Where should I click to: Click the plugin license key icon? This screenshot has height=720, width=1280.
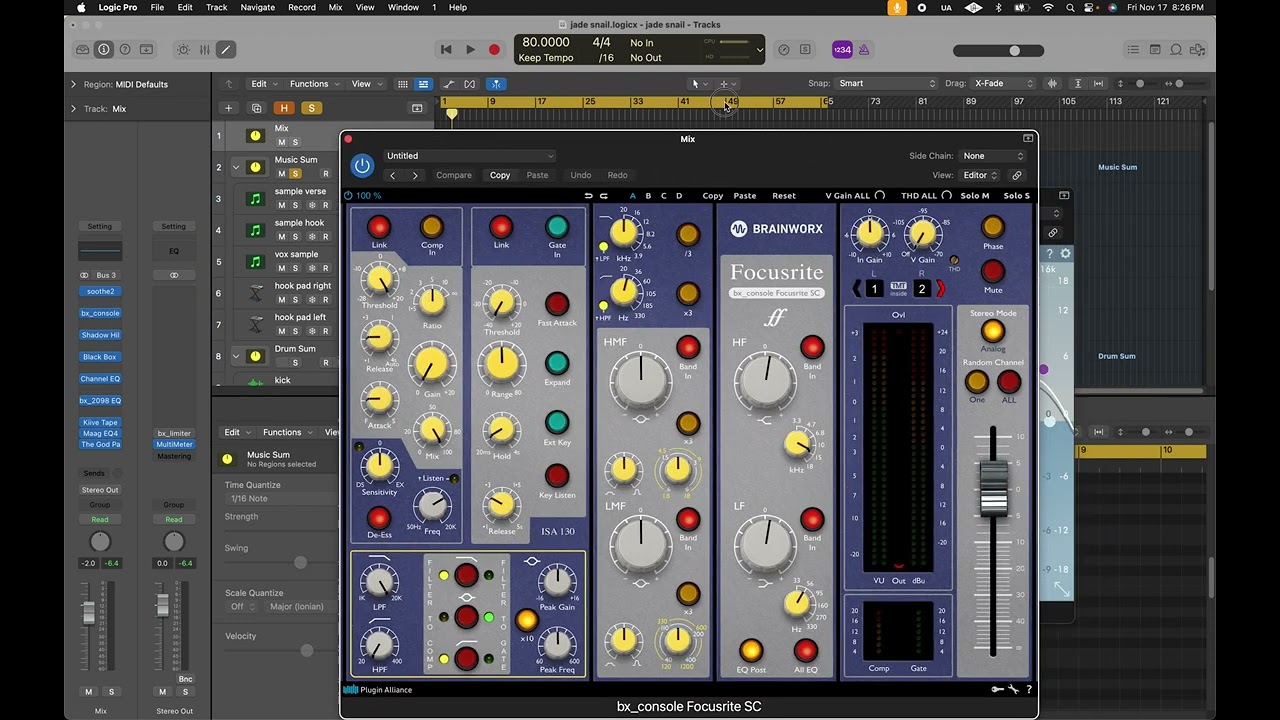(x=997, y=690)
